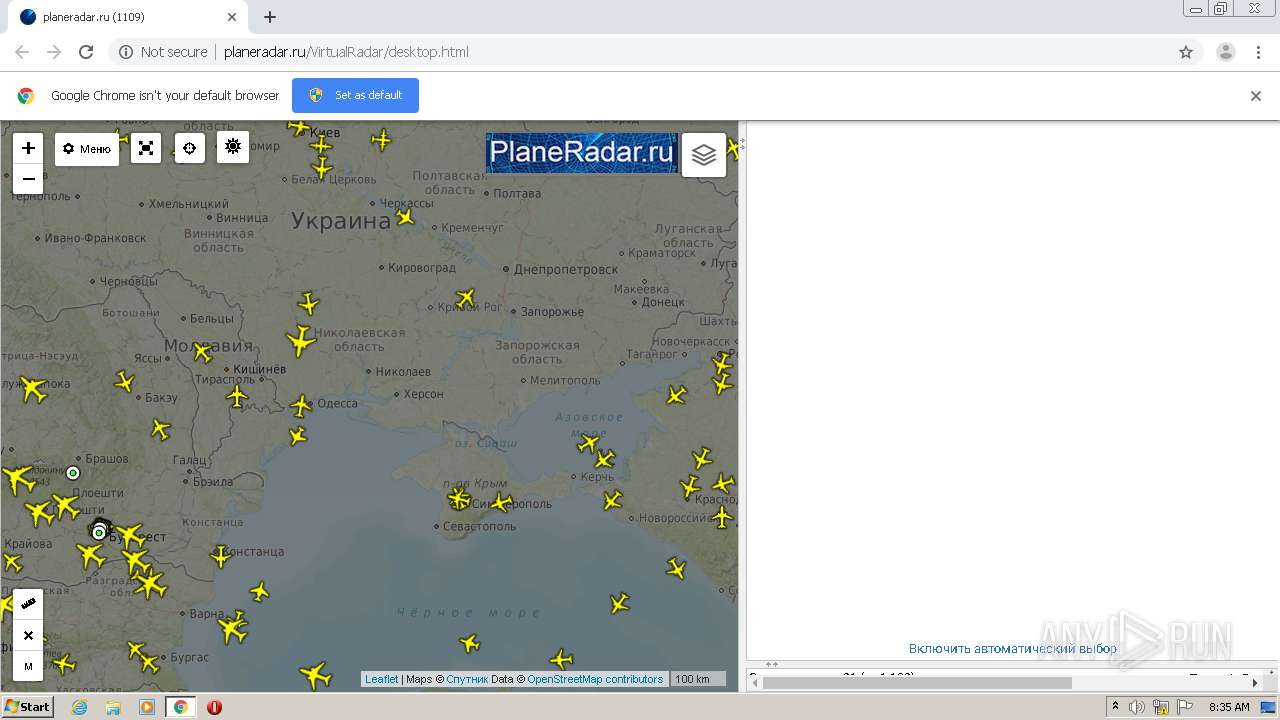Viewport: 1280px width, 720px height.
Task: View Not secure site information
Action: (163, 52)
